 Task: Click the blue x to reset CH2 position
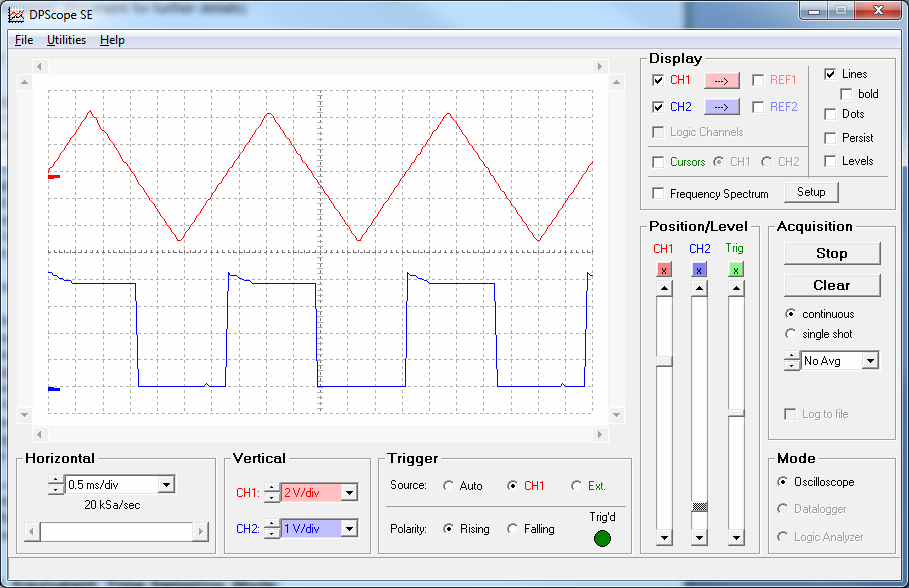pyautogui.click(x=699, y=269)
